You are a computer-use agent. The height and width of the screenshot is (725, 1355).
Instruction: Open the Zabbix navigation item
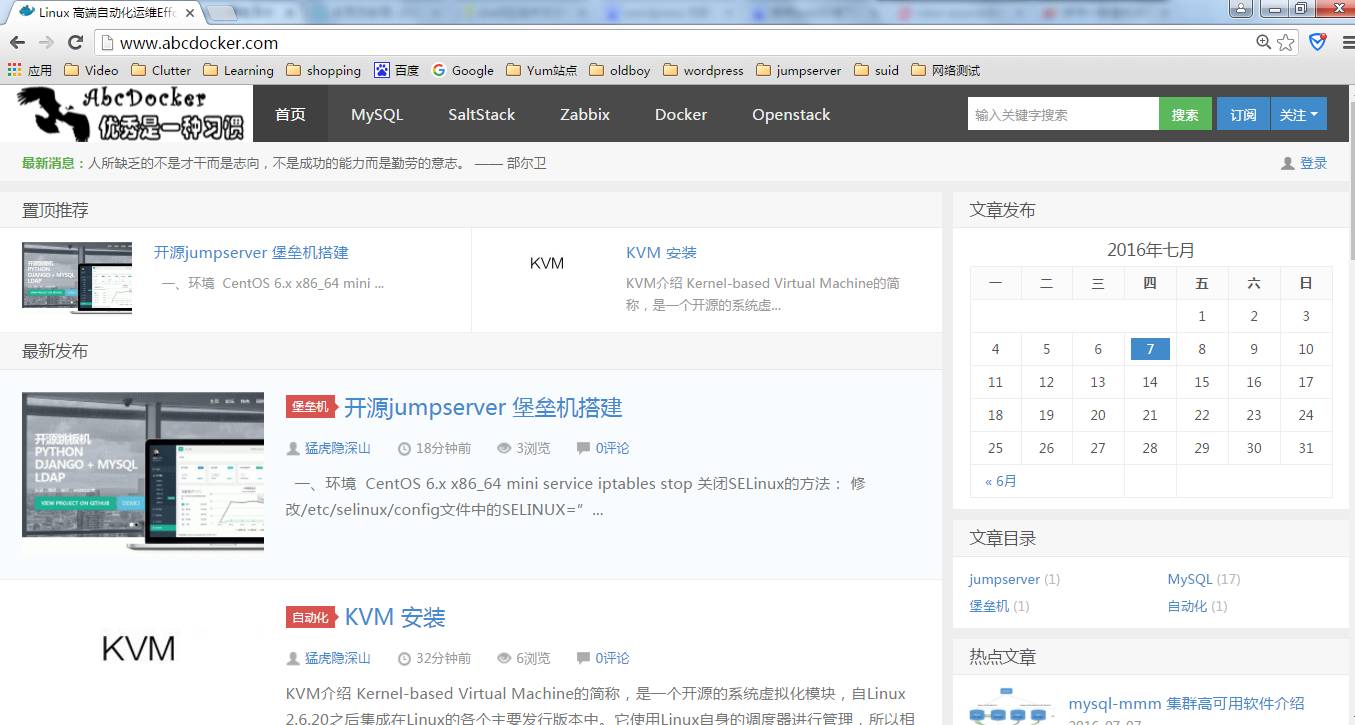point(585,114)
